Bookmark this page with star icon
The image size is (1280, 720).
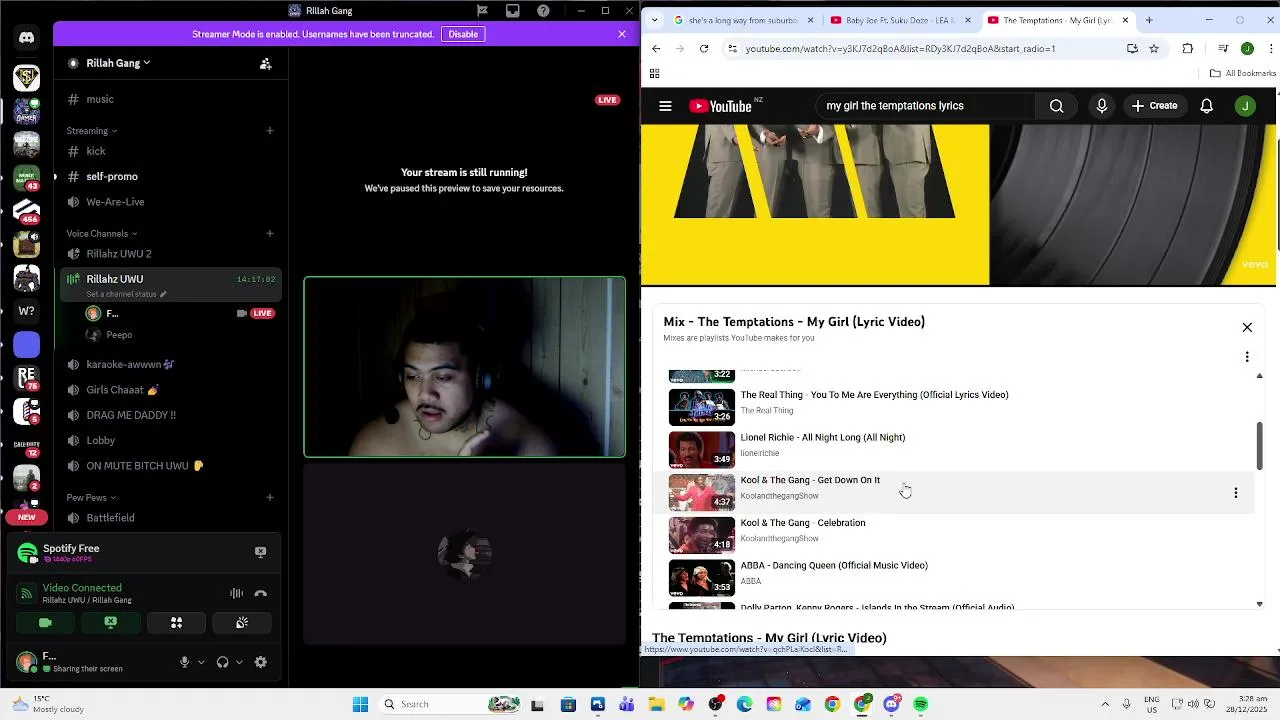[x=1154, y=48]
